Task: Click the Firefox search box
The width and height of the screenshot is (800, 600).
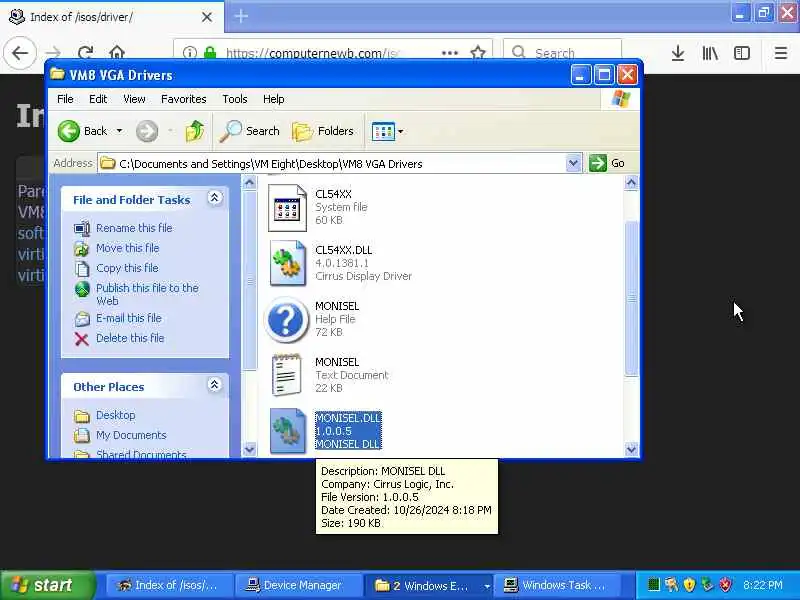Action: [562, 53]
